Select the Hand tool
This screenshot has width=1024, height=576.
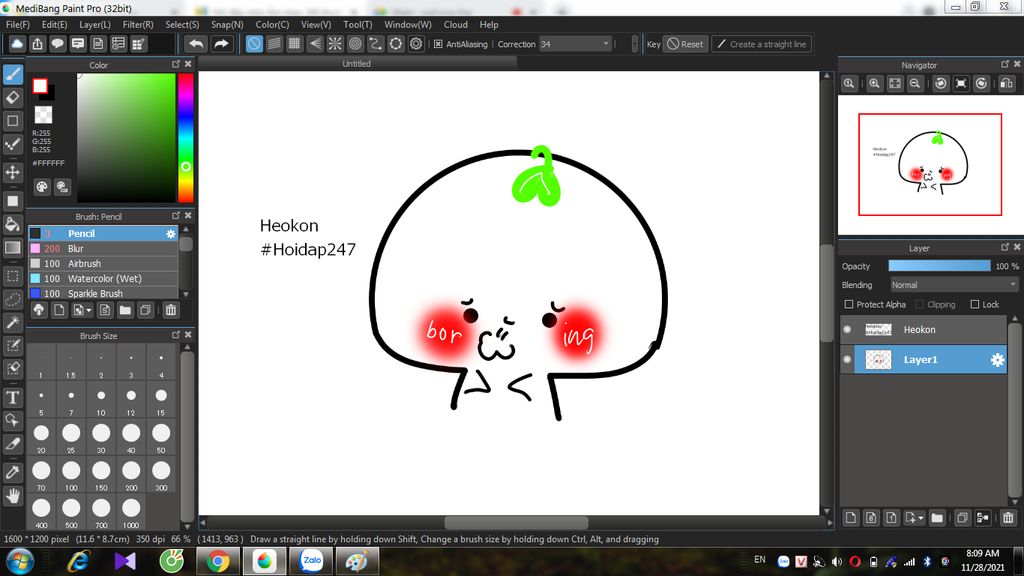(x=12, y=496)
